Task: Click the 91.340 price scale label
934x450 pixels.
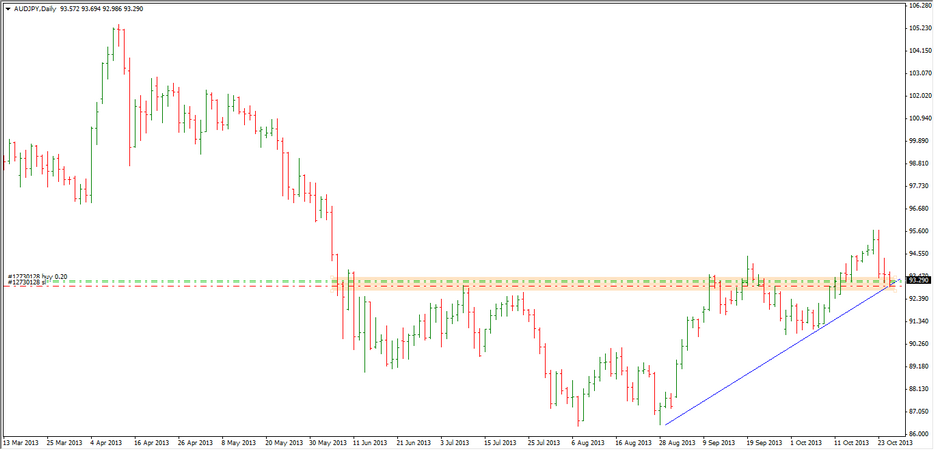Action: 919,321
